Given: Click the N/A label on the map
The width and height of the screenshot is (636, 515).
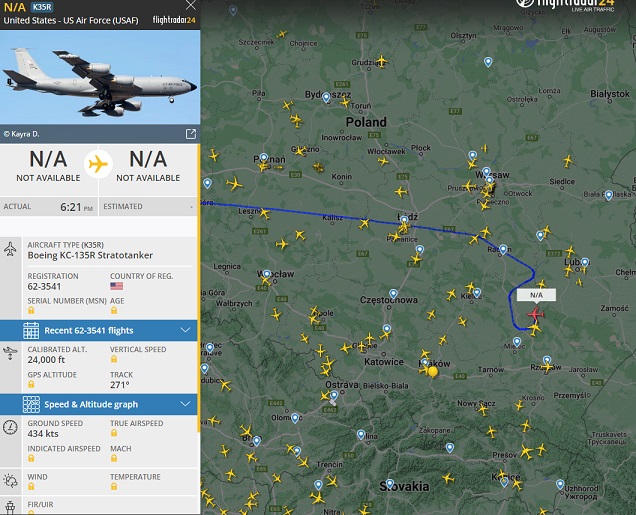Looking at the screenshot, I should [536, 295].
